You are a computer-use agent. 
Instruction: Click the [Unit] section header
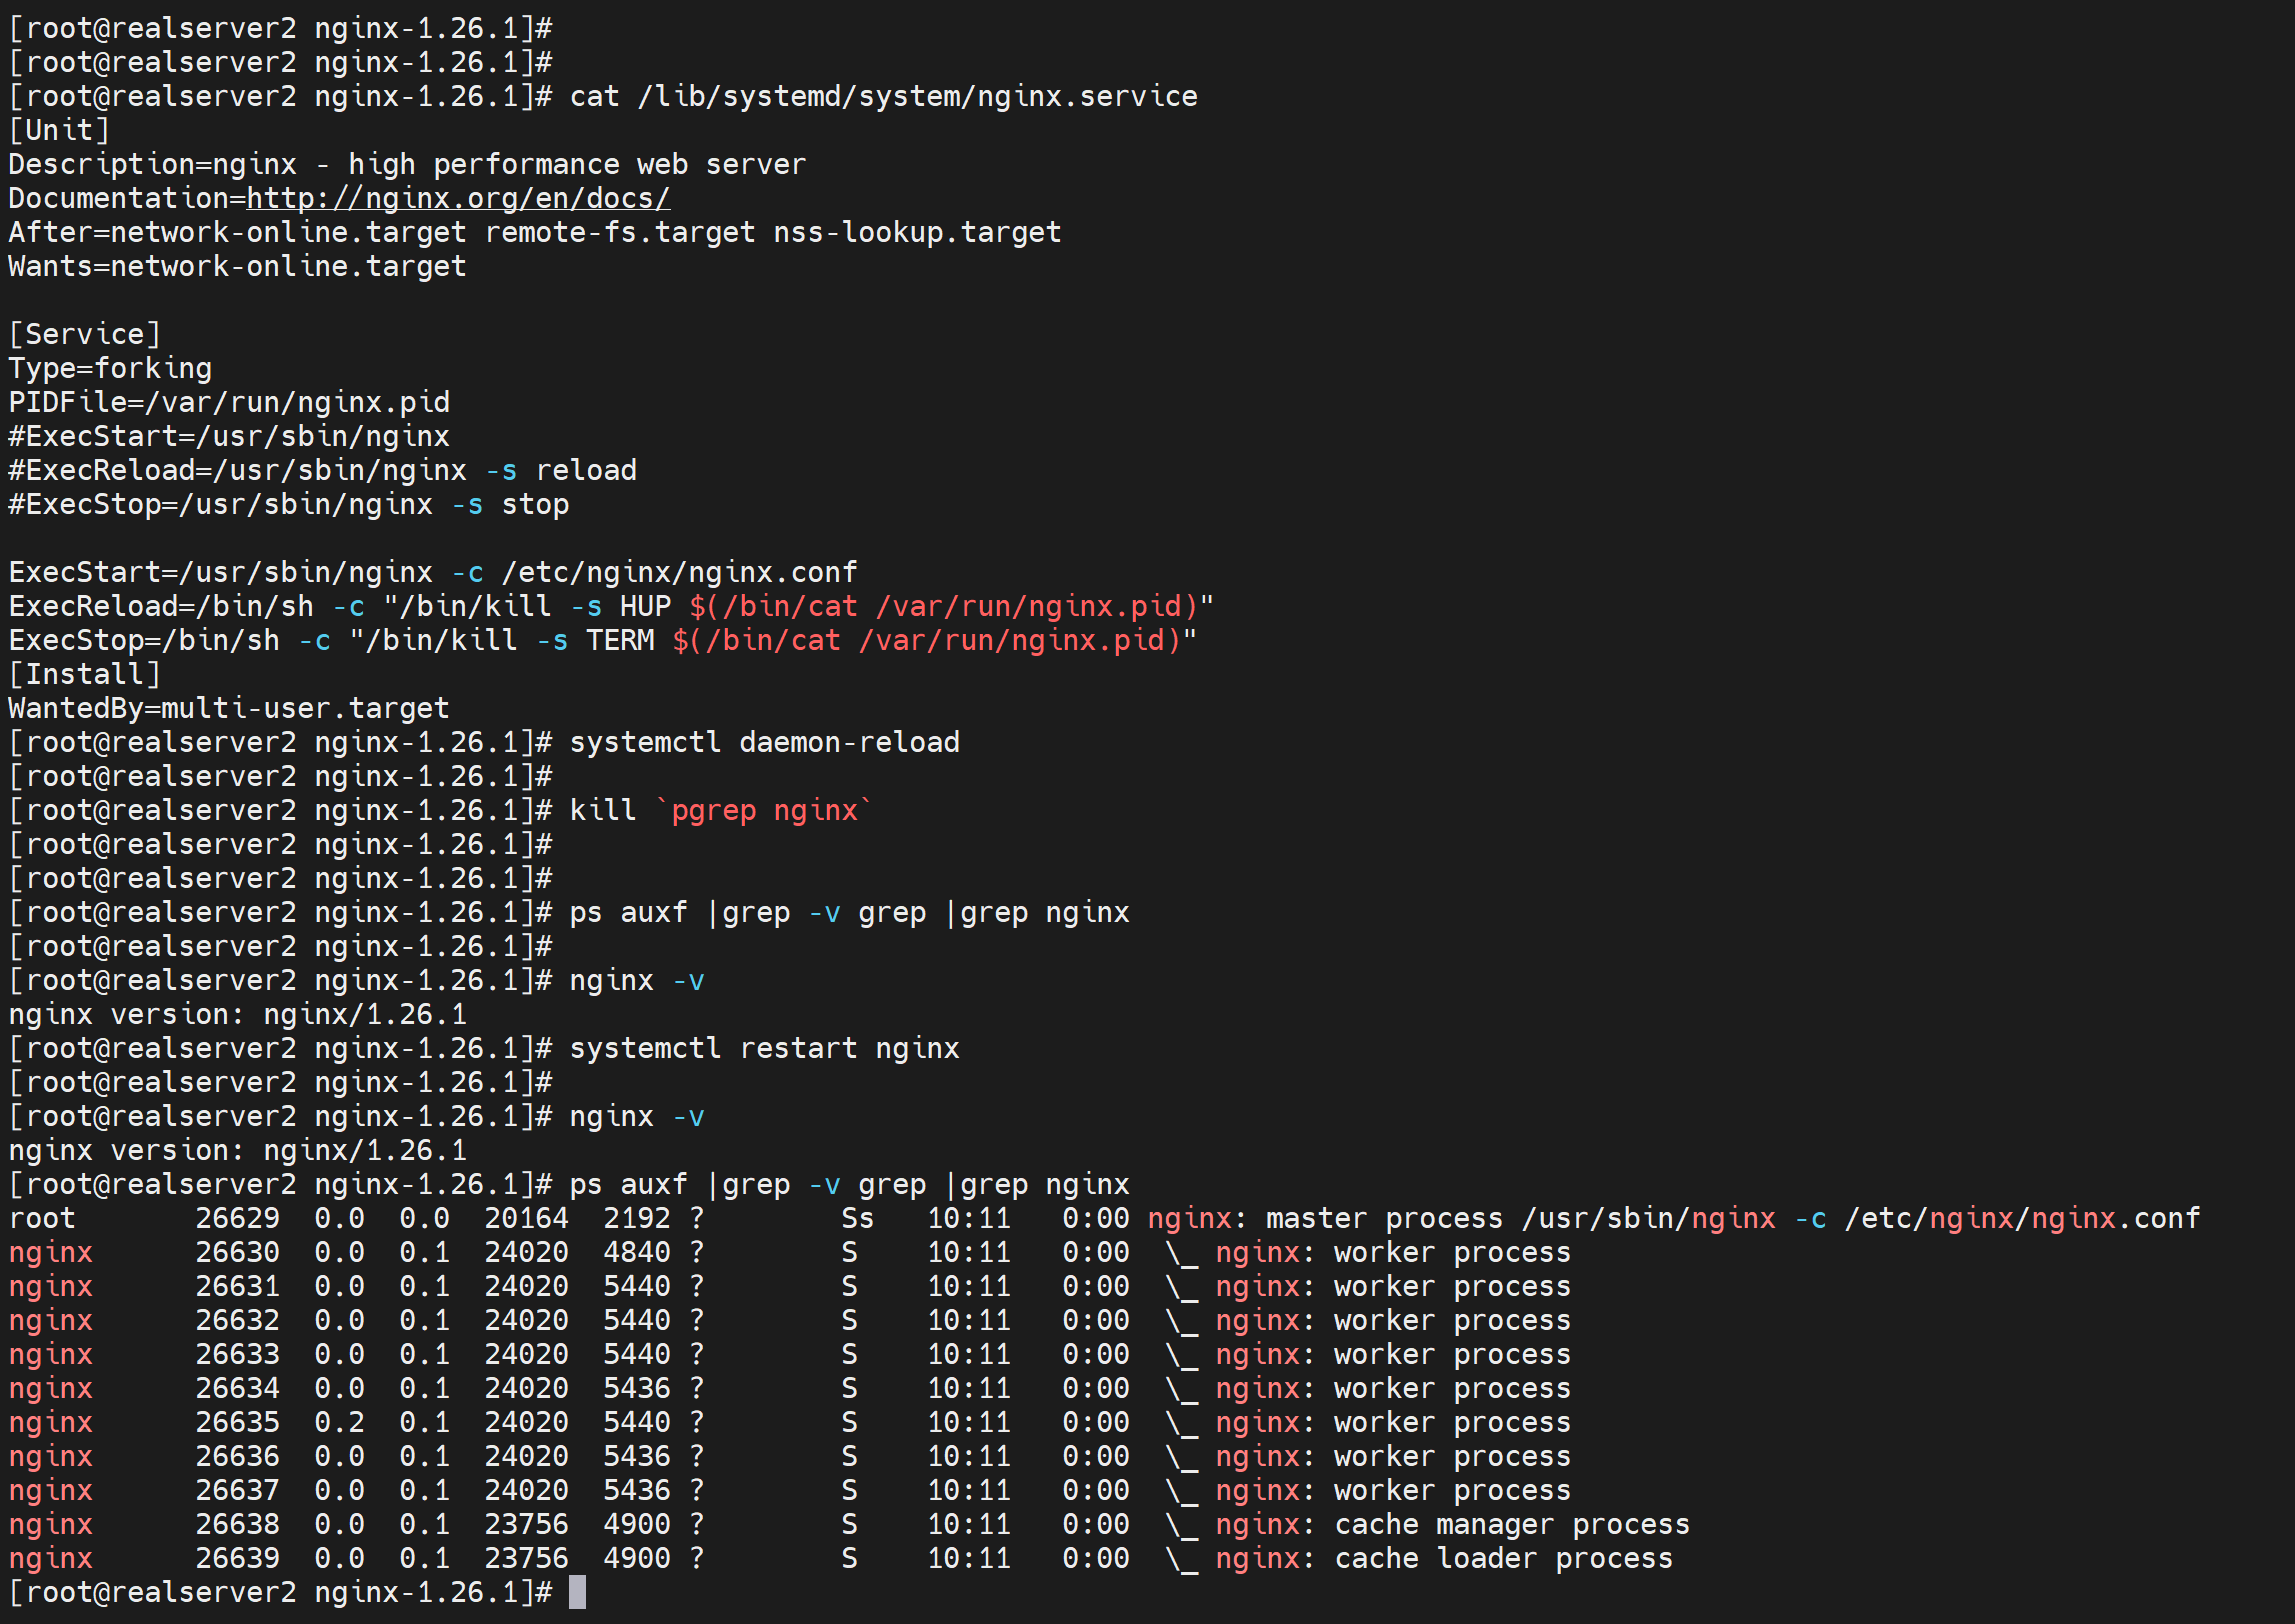tap(59, 130)
